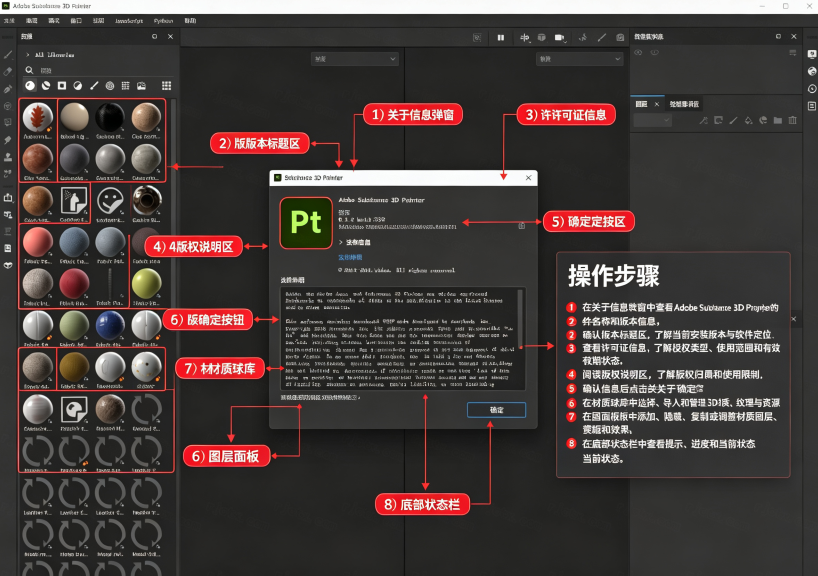Open the 窗口 menu in menu bar
818x576 pixels.
point(76,21)
